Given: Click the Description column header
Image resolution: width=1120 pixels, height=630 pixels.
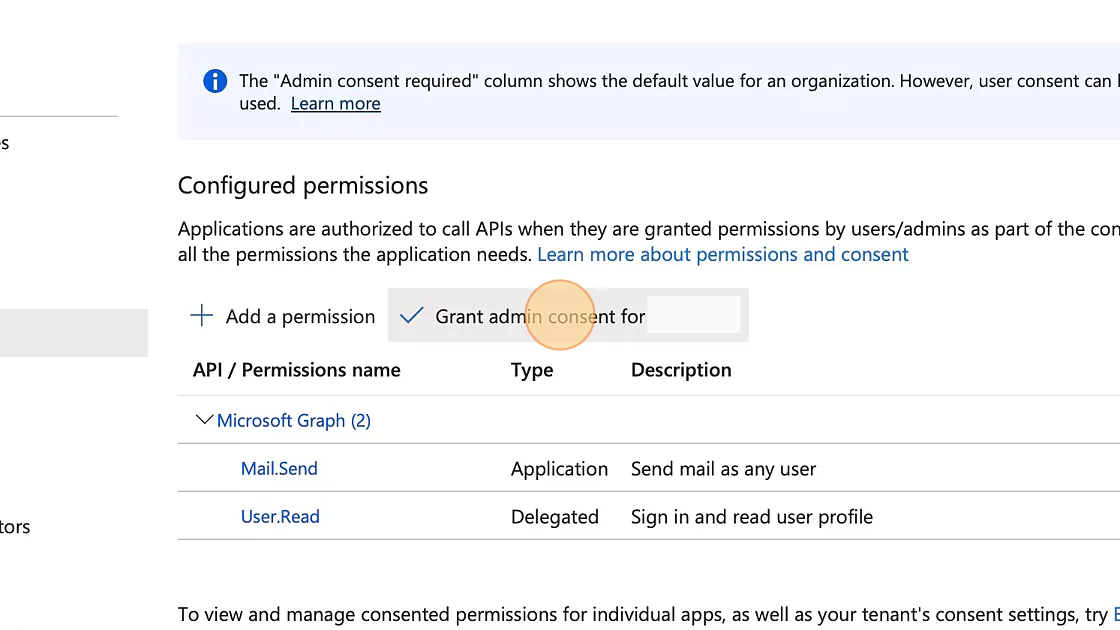Looking at the screenshot, I should click(x=681, y=370).
